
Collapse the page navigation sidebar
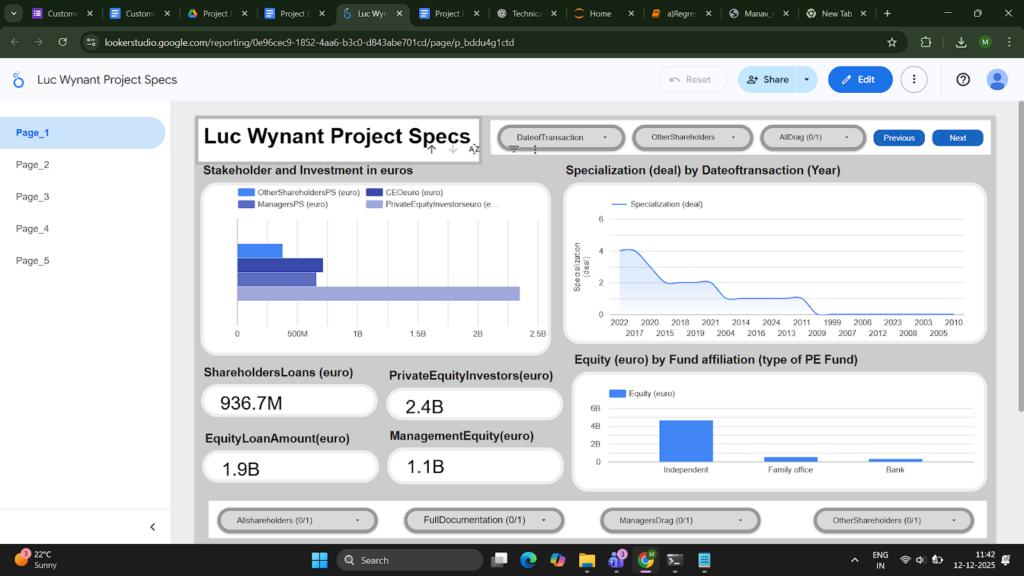pos(153,527)
